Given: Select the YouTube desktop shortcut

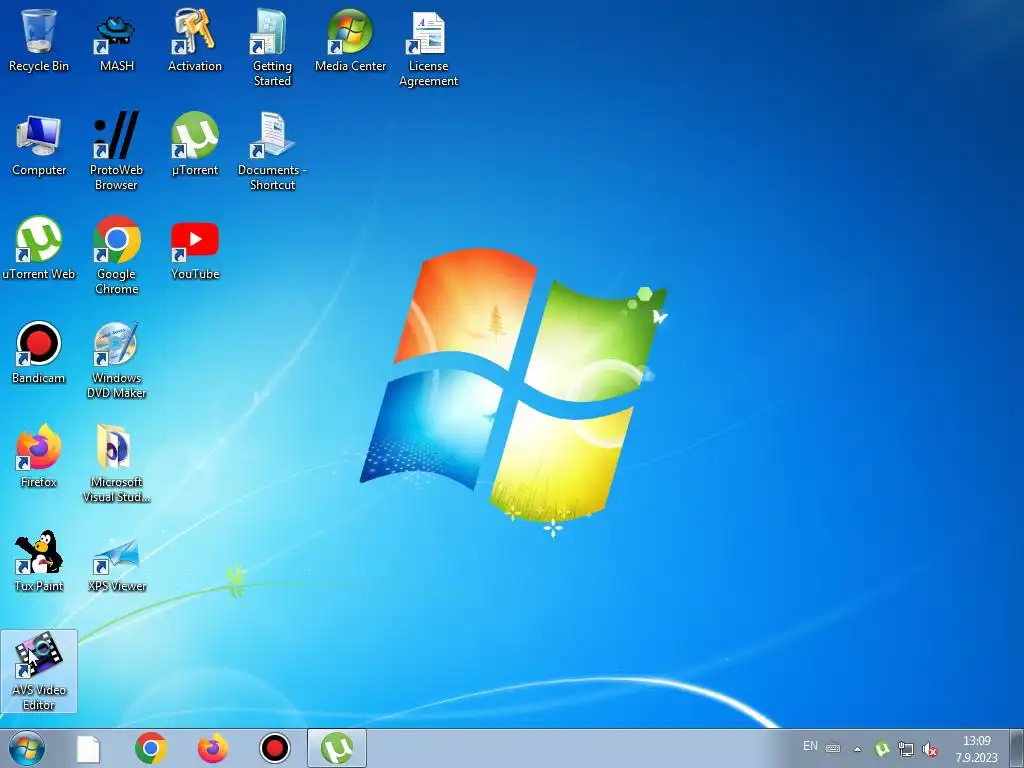Looking at the screenshot, I should pos(195,249).
